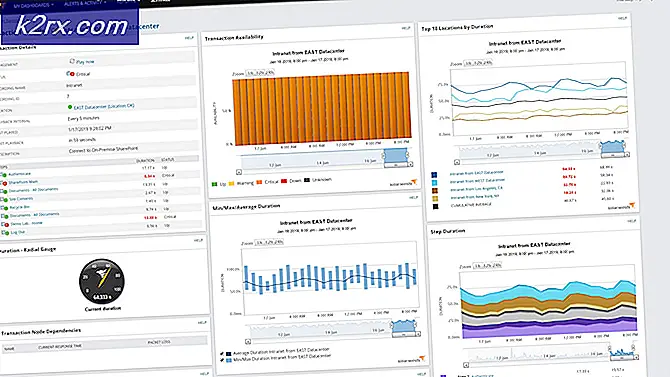The width and height of the screenshot is (670, 377).
Task: Click the Authenticate step status icon
Action: click(x=4, y=175)
